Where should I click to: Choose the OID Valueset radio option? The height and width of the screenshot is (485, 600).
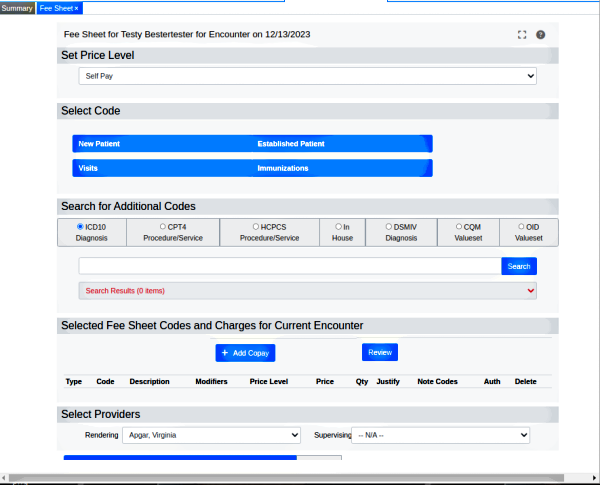pos(521,227)
